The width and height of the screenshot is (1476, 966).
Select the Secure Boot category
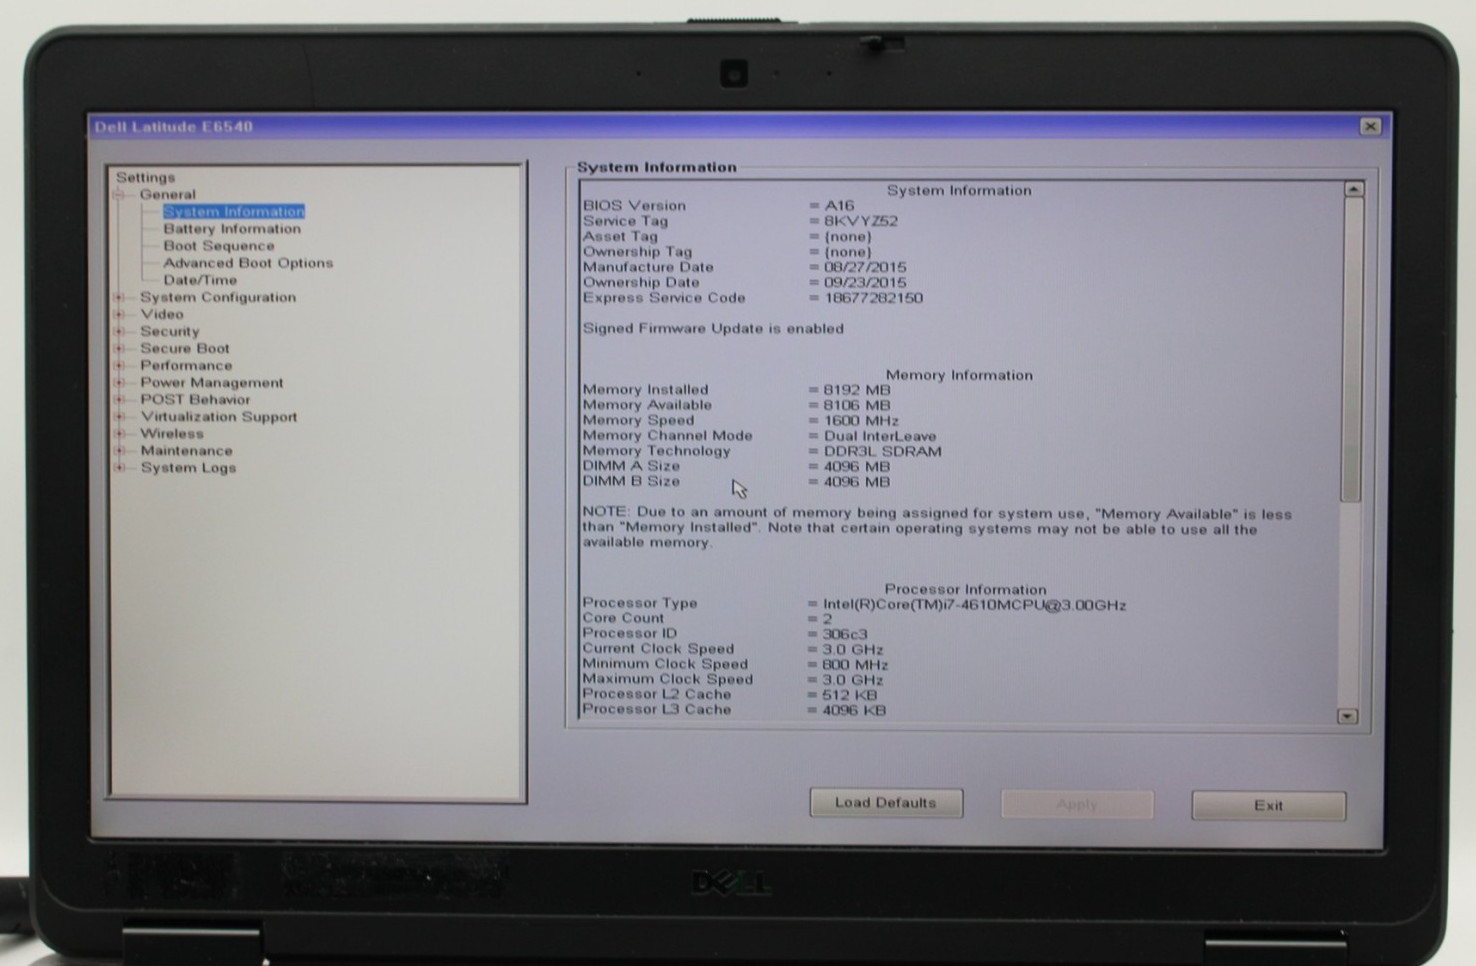click(185, 348)
